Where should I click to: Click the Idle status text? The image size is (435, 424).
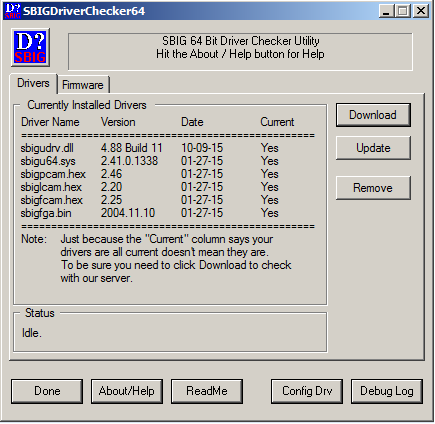(32, 333)
